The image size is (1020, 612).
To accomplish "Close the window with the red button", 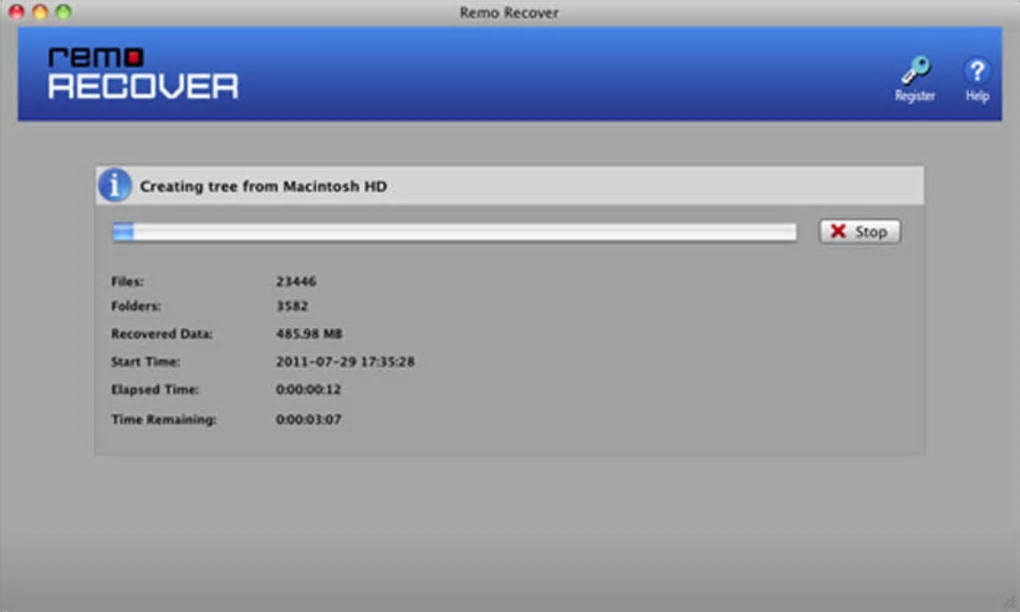I will click(x=17, y=12).
